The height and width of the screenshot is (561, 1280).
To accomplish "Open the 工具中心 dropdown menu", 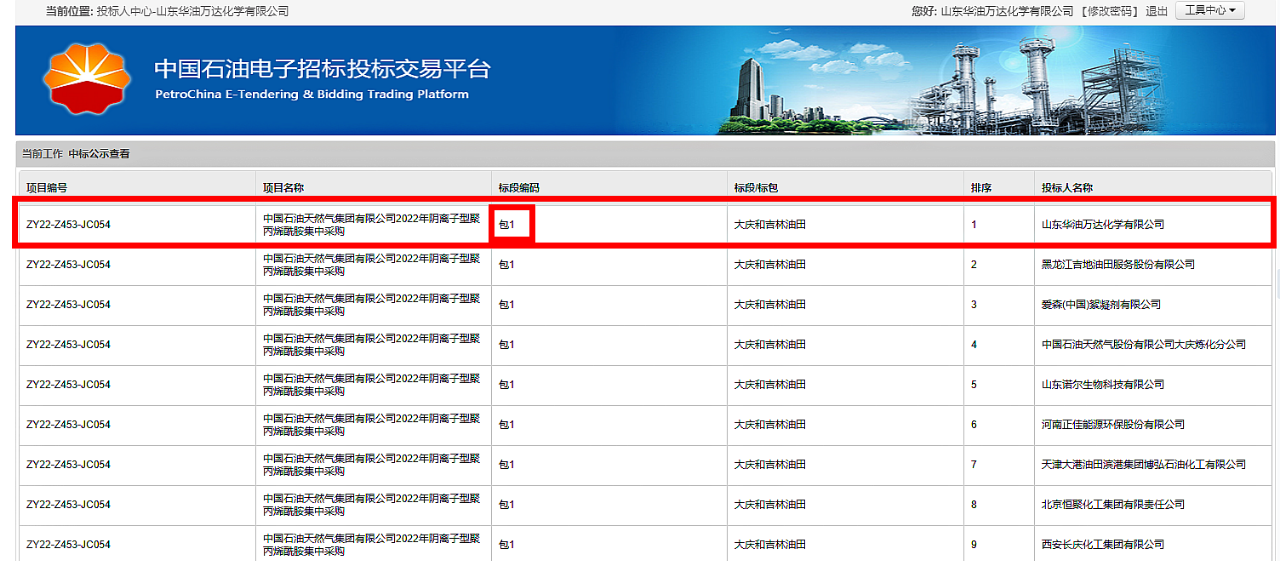I will (1209, 11).
